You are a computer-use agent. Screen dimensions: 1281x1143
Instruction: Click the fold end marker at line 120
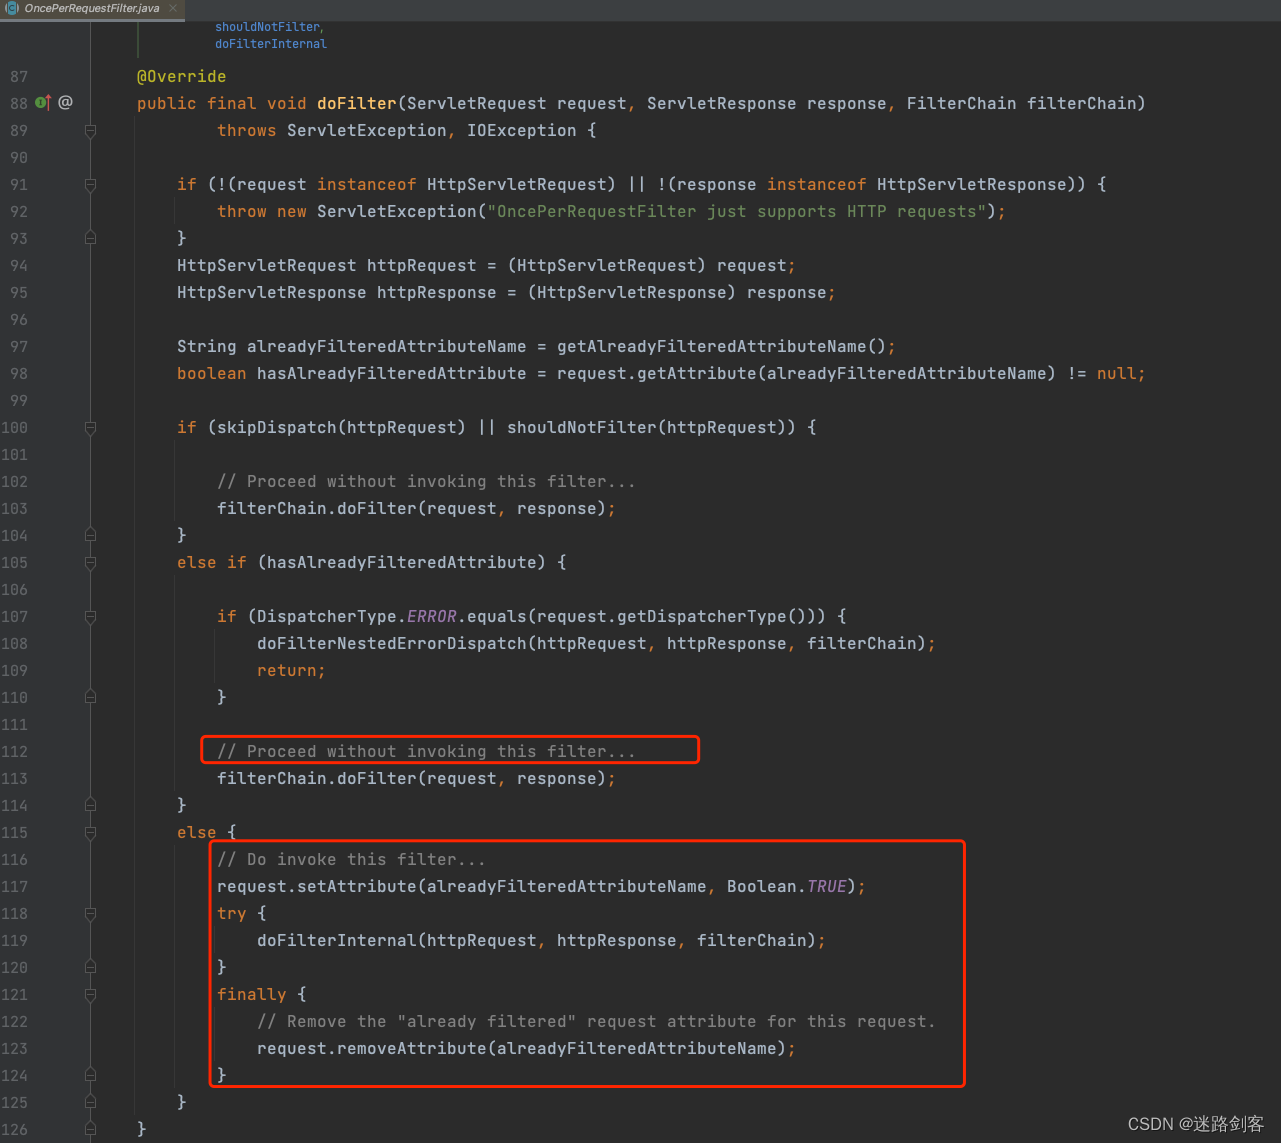(x=90, y=967)
